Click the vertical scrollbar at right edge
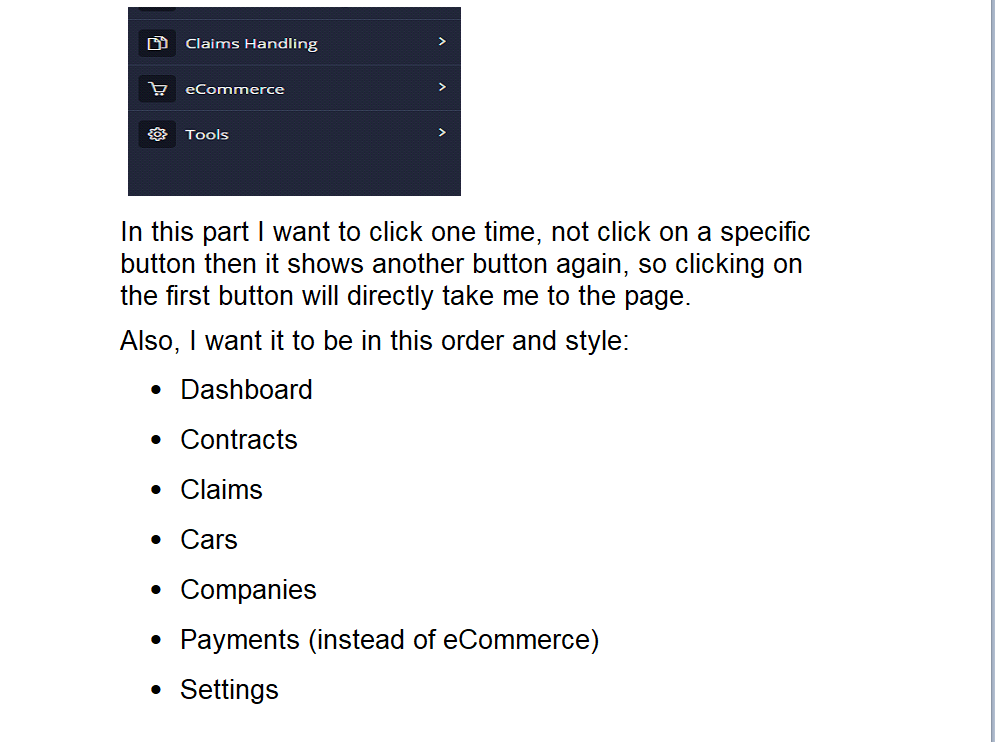 coord(992,371)
